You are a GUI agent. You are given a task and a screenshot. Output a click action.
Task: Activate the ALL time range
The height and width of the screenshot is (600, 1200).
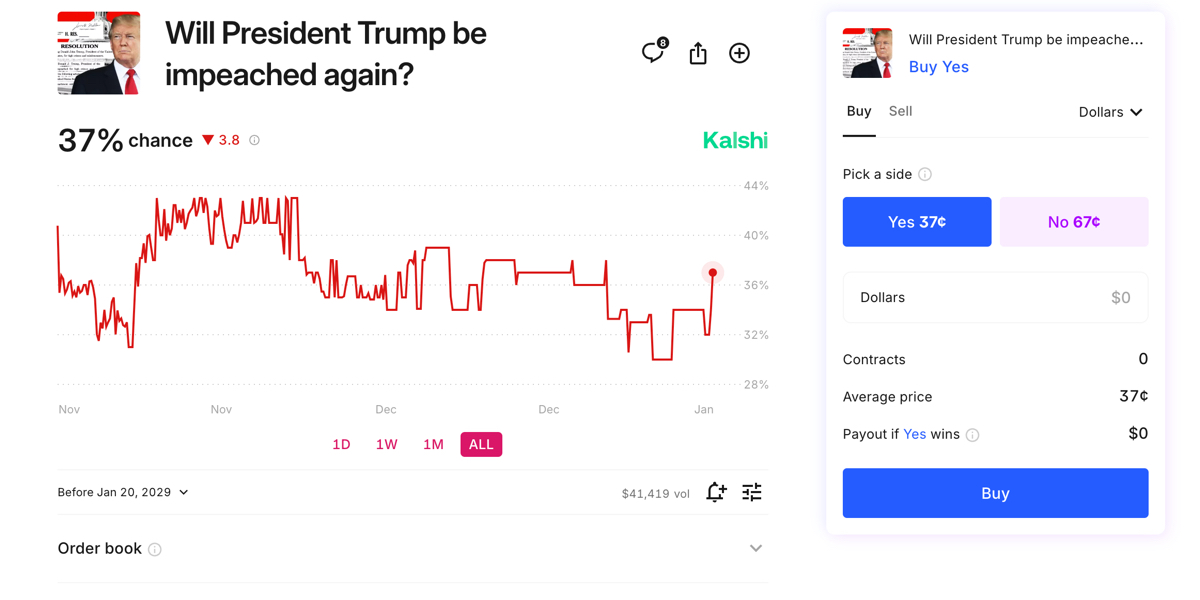click(481, 444)
